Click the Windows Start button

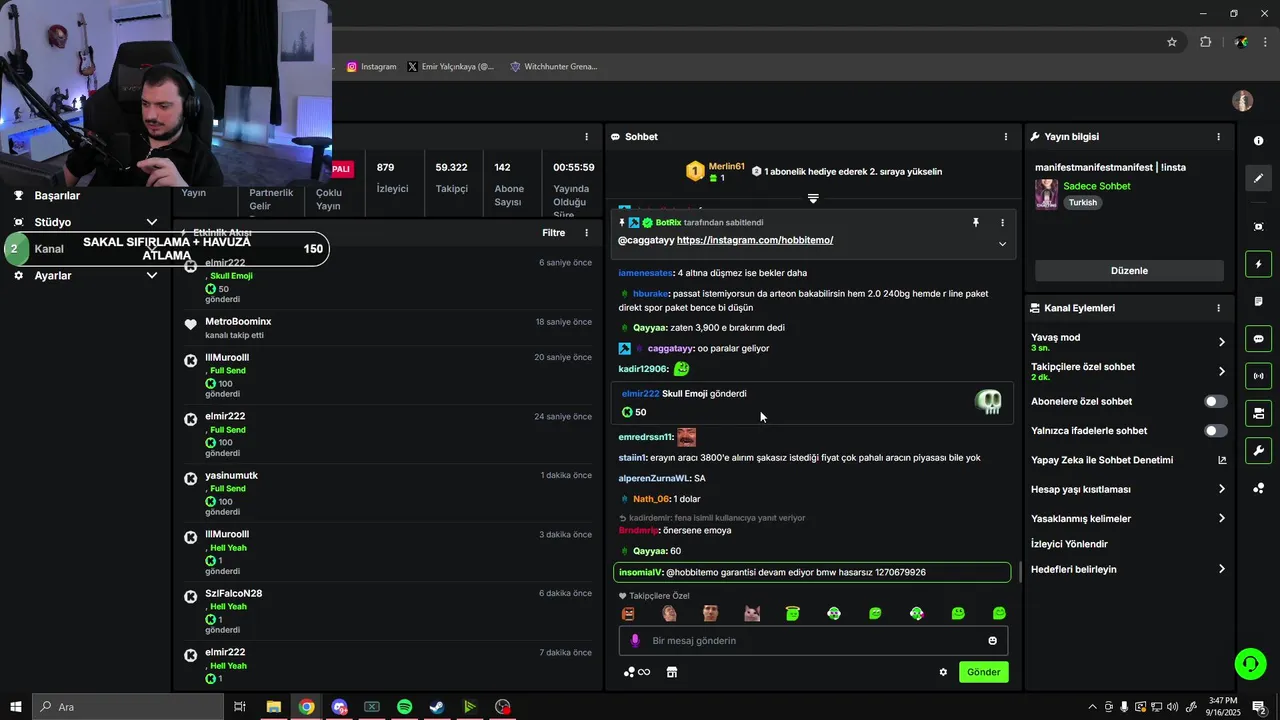15,707
